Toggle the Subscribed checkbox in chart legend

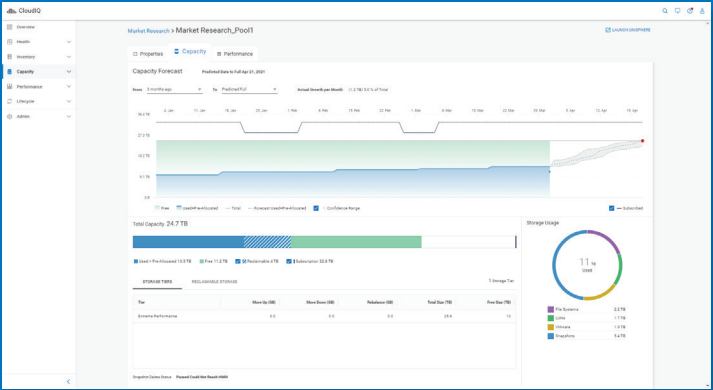pyautogui.click(x=612, y=208)
